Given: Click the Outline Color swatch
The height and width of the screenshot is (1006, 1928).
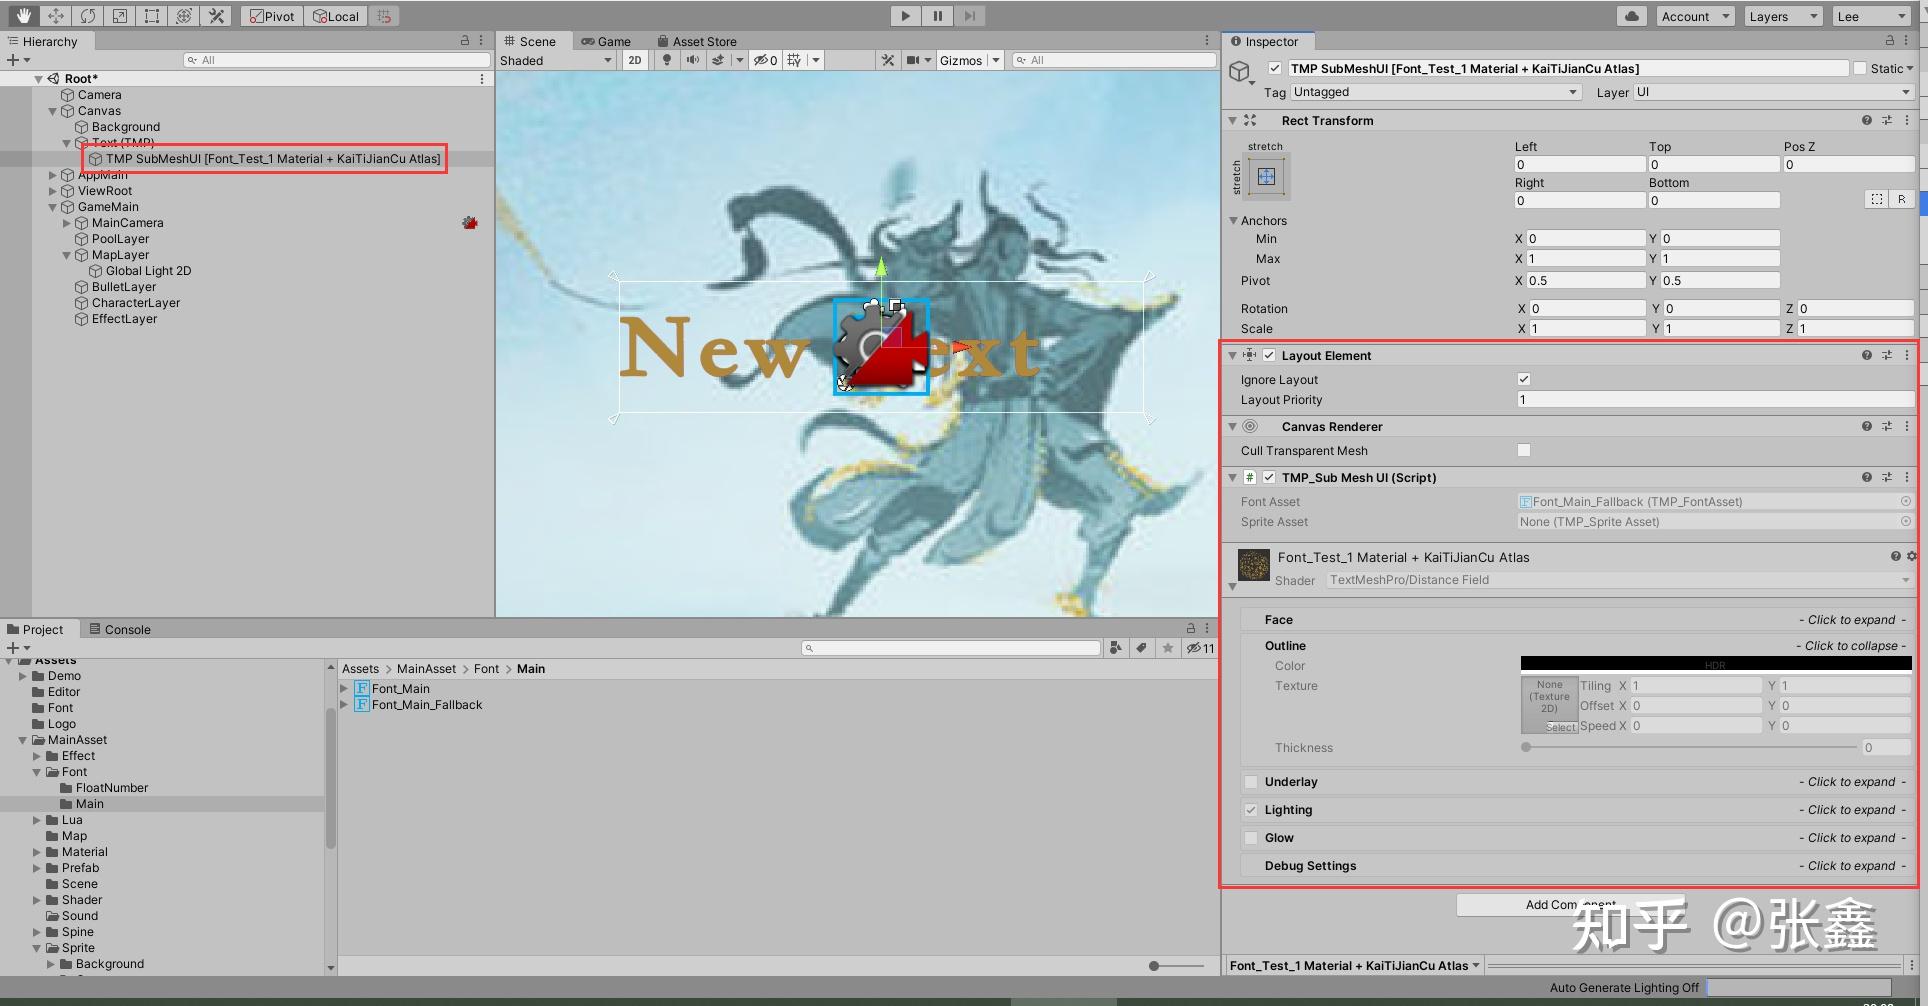Looking at the screenshot, I should [x=1716, y=664].
